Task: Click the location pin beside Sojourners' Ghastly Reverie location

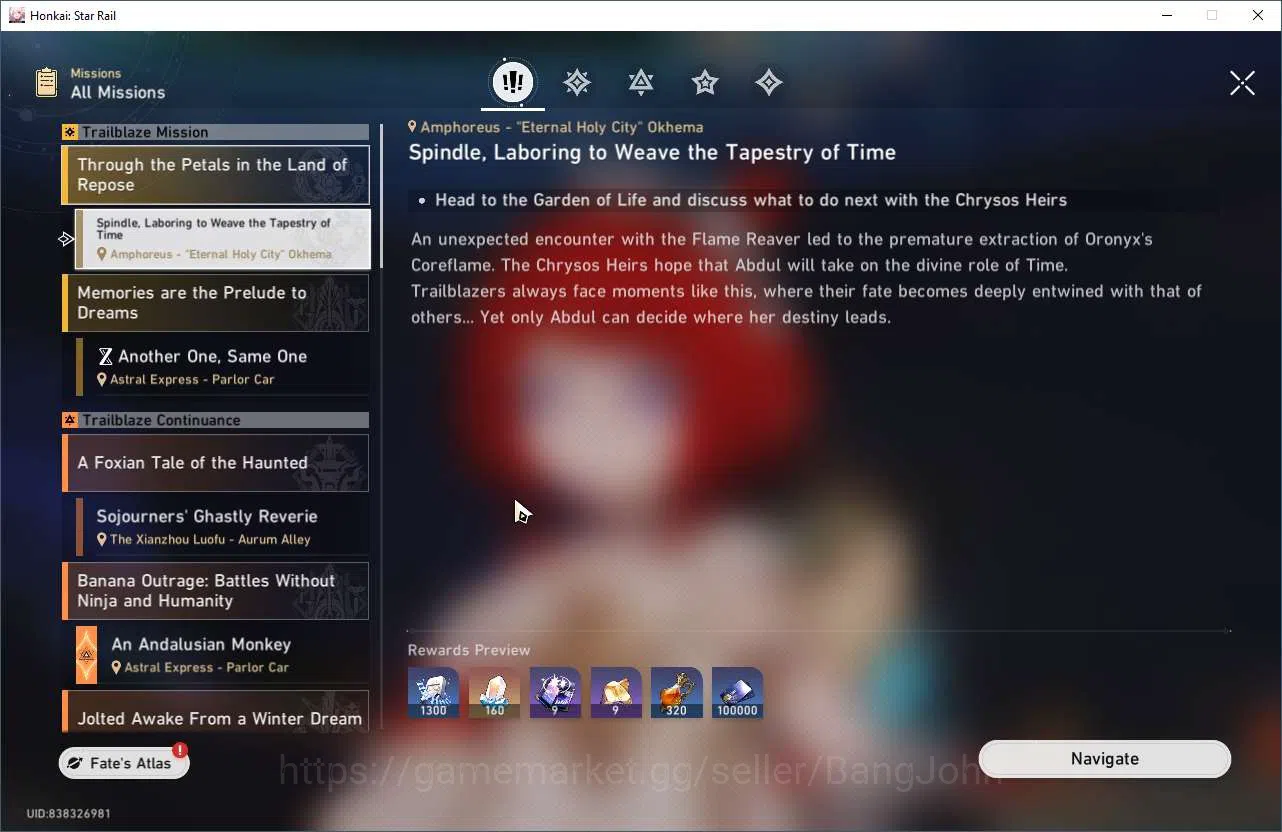Action: pyautogui.click(x=101, y=539)
